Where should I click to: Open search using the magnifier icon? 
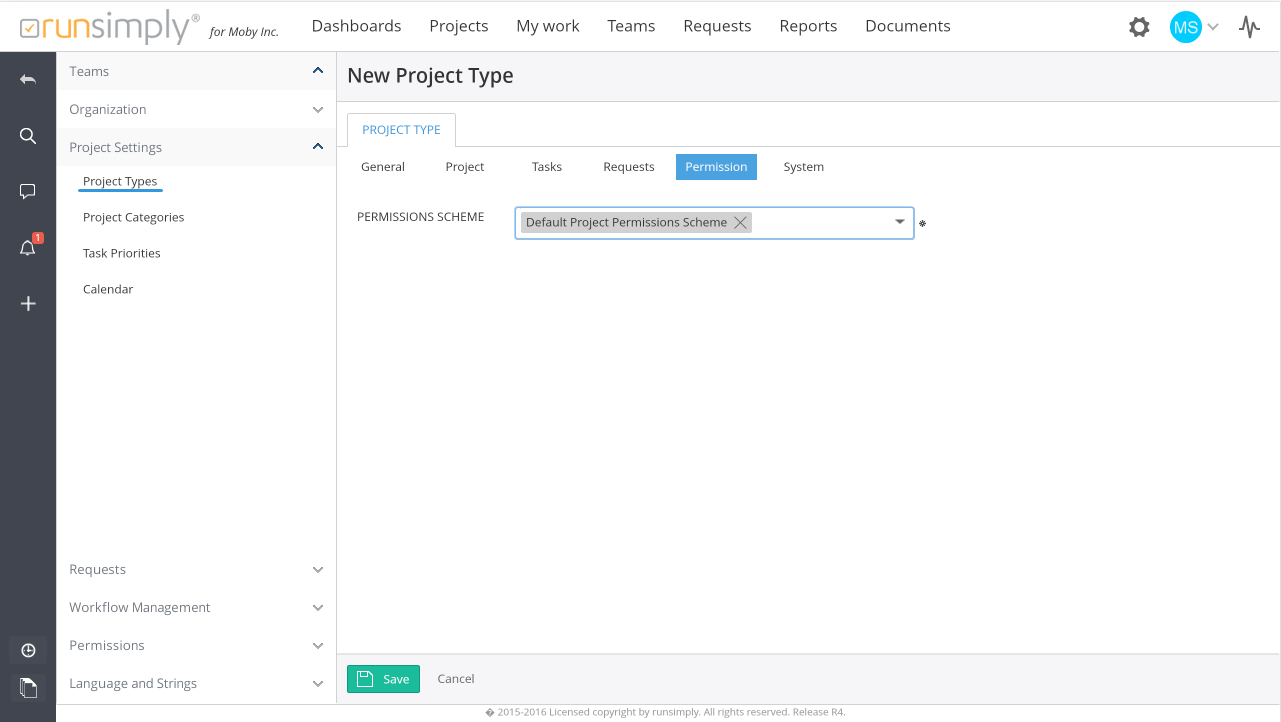click(x=28, y=136)
